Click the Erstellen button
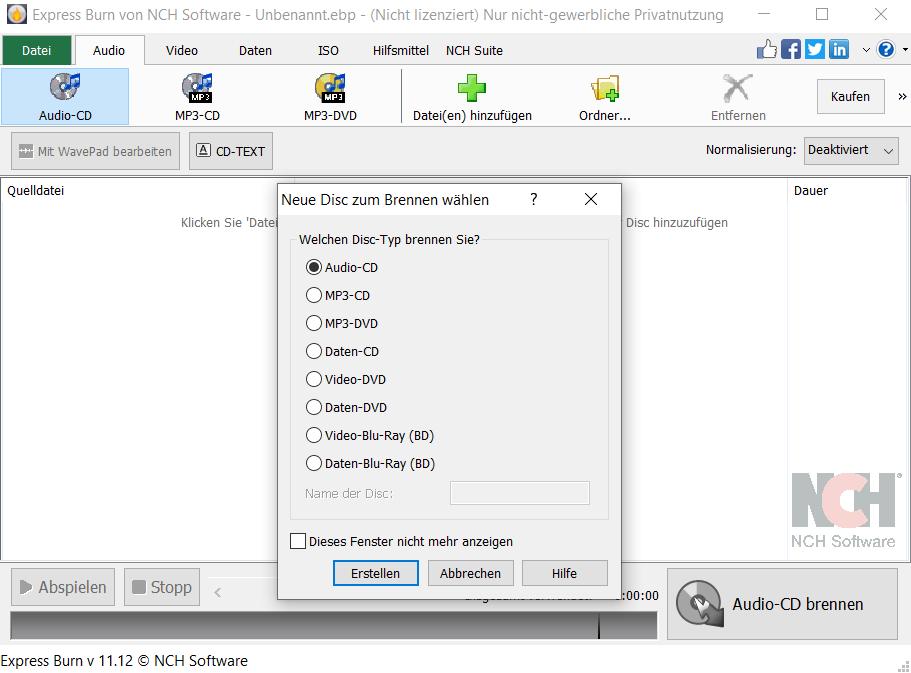The width and height of the screenshot is (911, 673). [x=375, y=573]
